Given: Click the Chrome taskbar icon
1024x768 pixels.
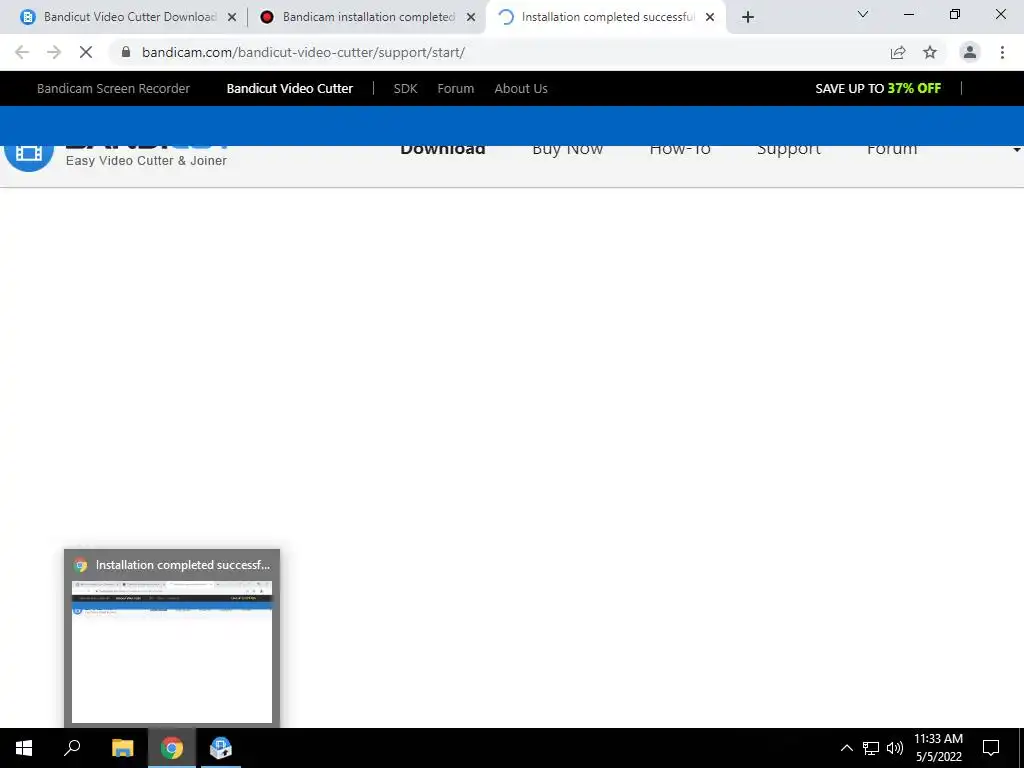Looking at the screenshot, I should (172, 748).
